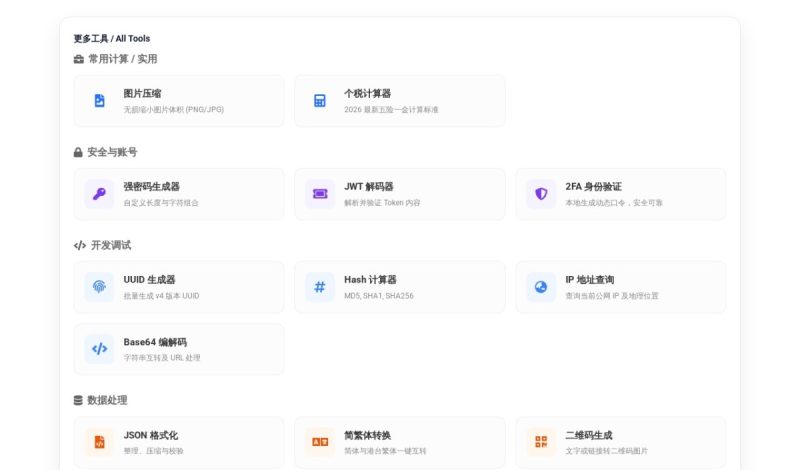Click the description under 二维码生成
The image size is (800, 470).
(x=607, y=451)
